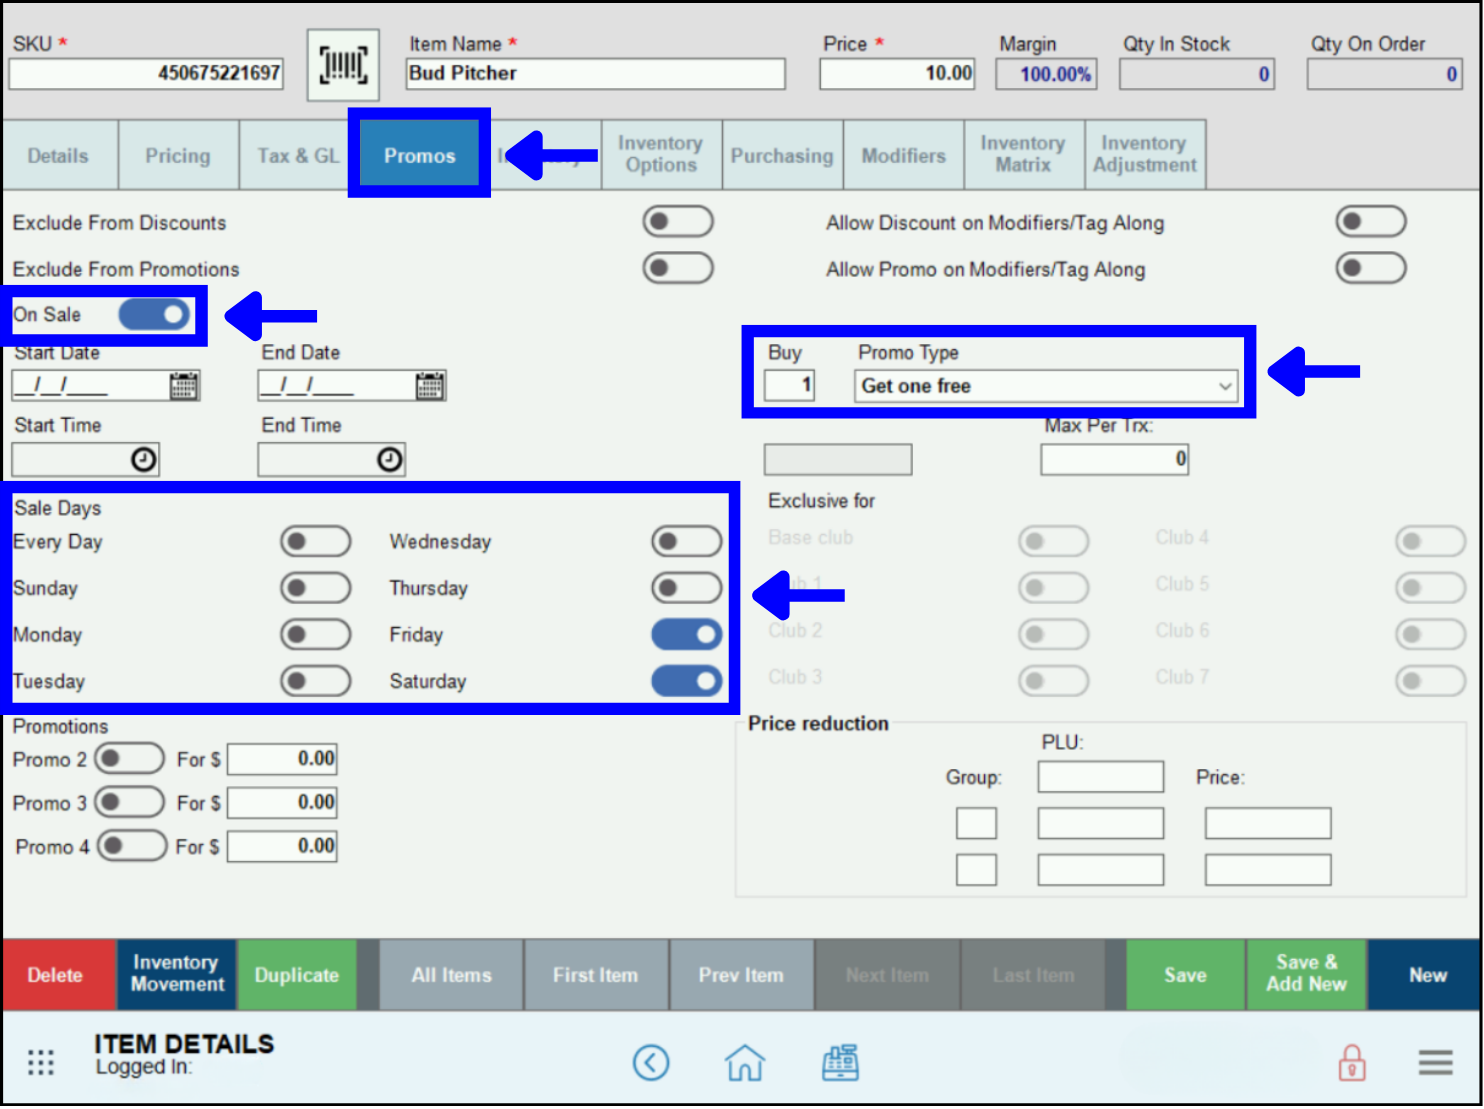Disable the Friday sale day toggle
Viewport: 1484px width, 1109px height.
coord(687,635)
